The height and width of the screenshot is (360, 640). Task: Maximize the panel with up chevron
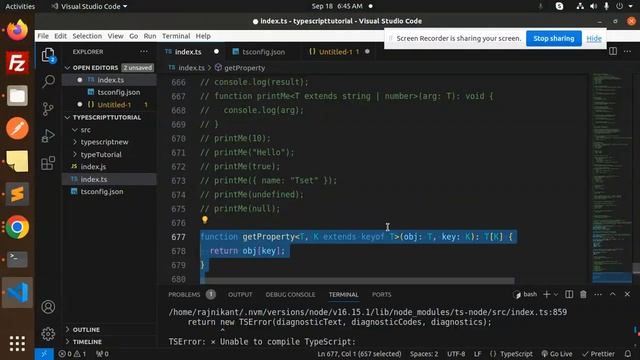(613, 294)
